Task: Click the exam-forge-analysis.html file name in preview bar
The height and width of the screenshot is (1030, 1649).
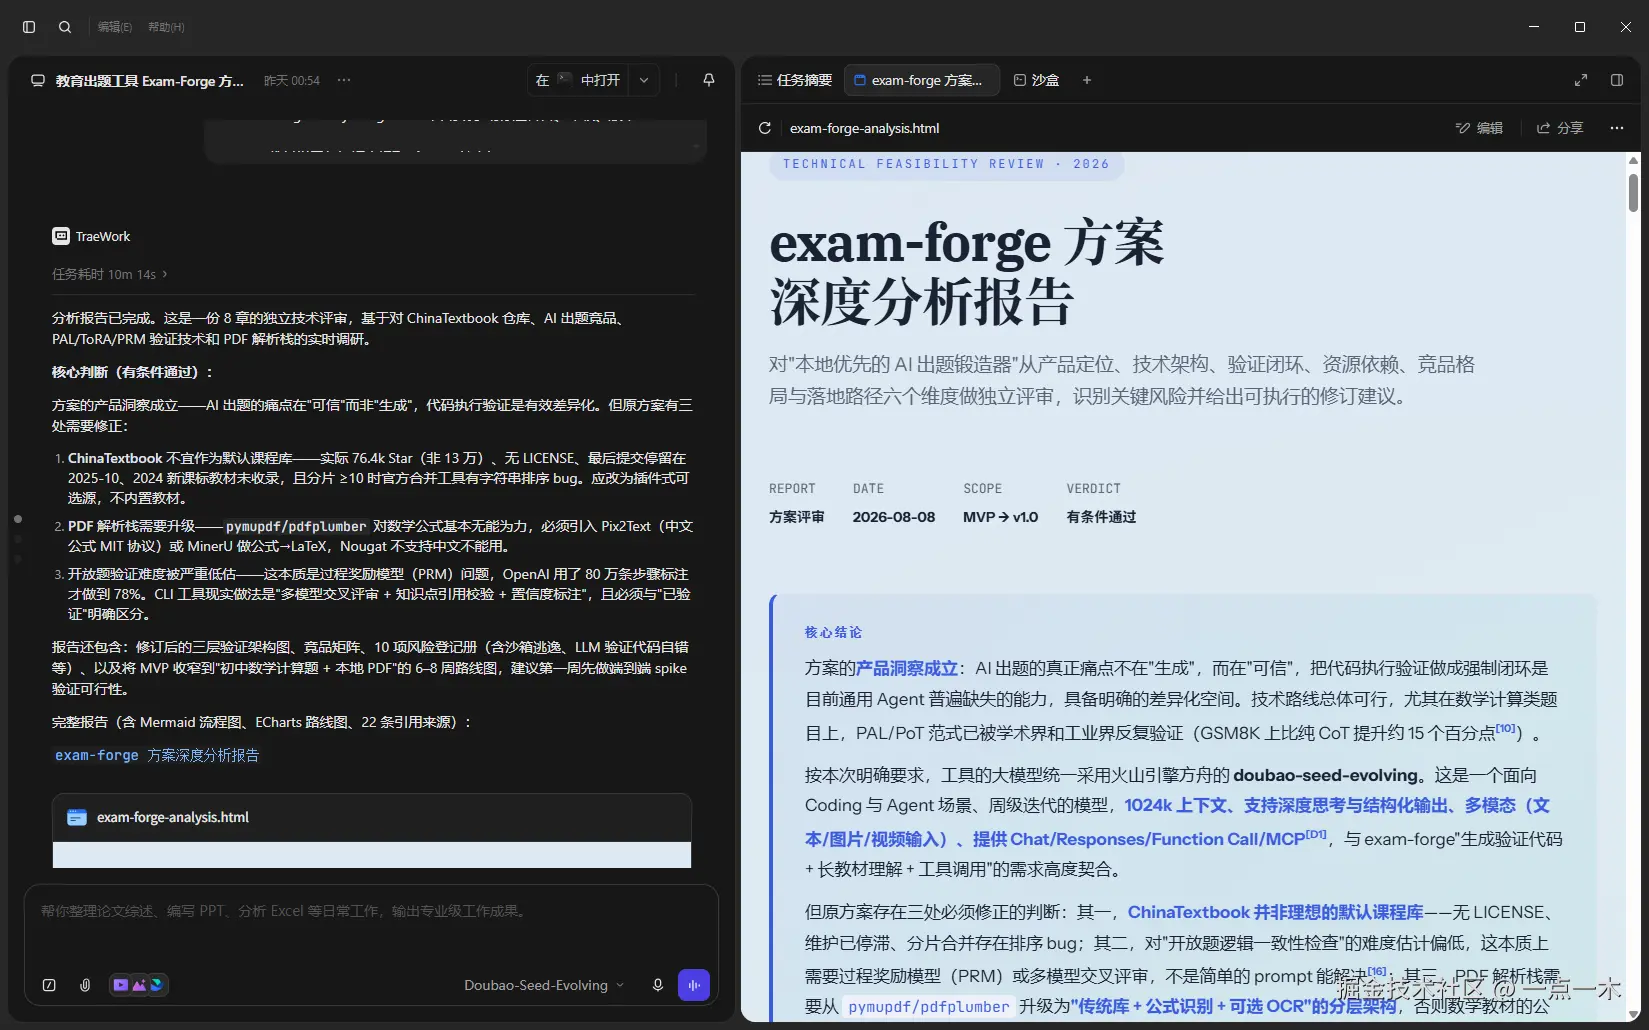Action: [865, 128]
